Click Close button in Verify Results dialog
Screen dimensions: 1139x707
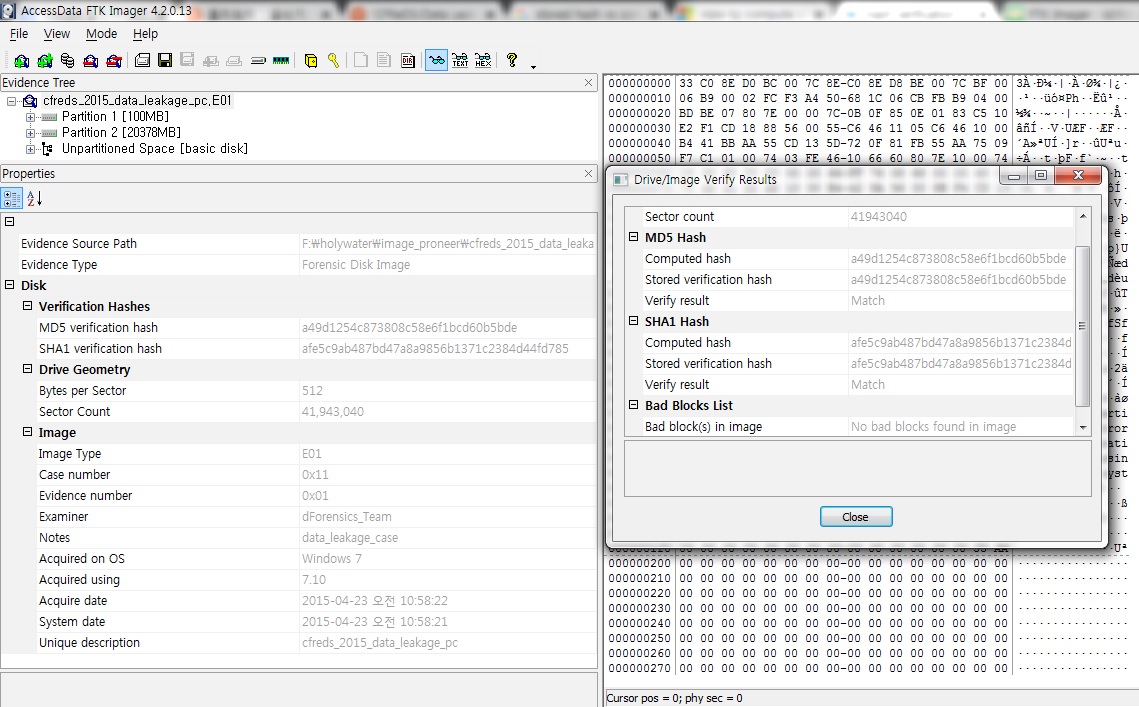pos(856,517)
